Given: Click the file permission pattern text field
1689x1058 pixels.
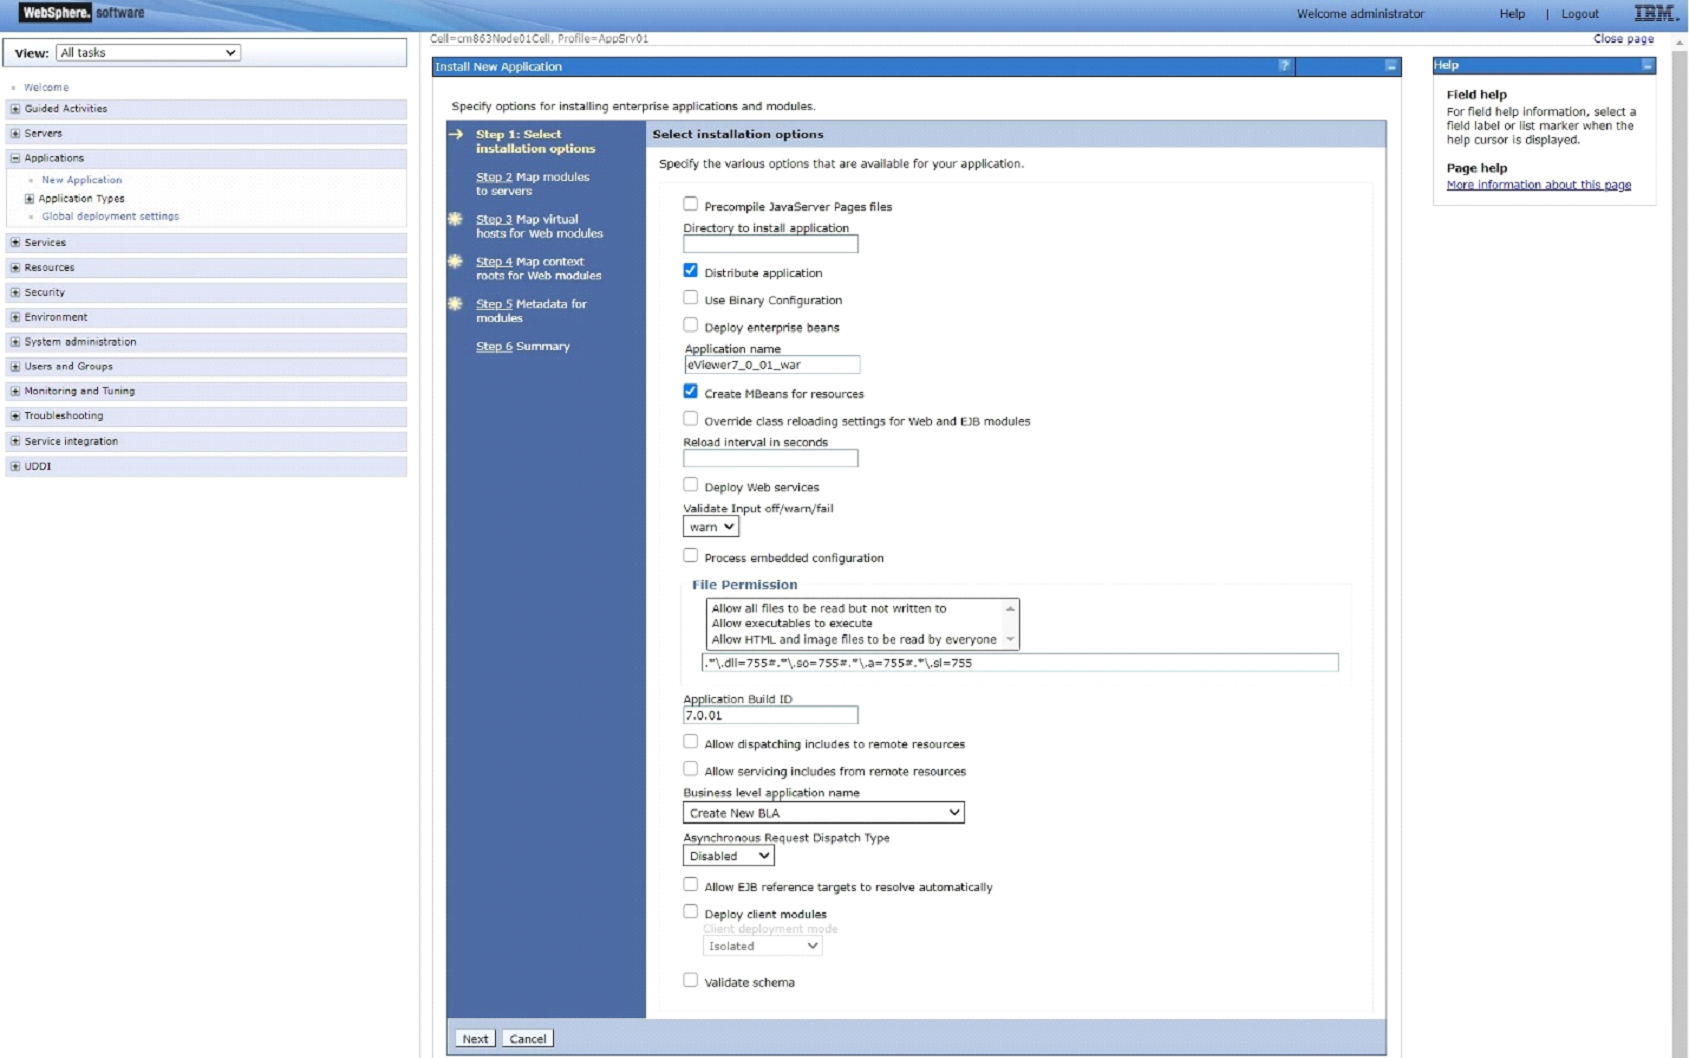Looking at the screenshot, I should 1020,663.
